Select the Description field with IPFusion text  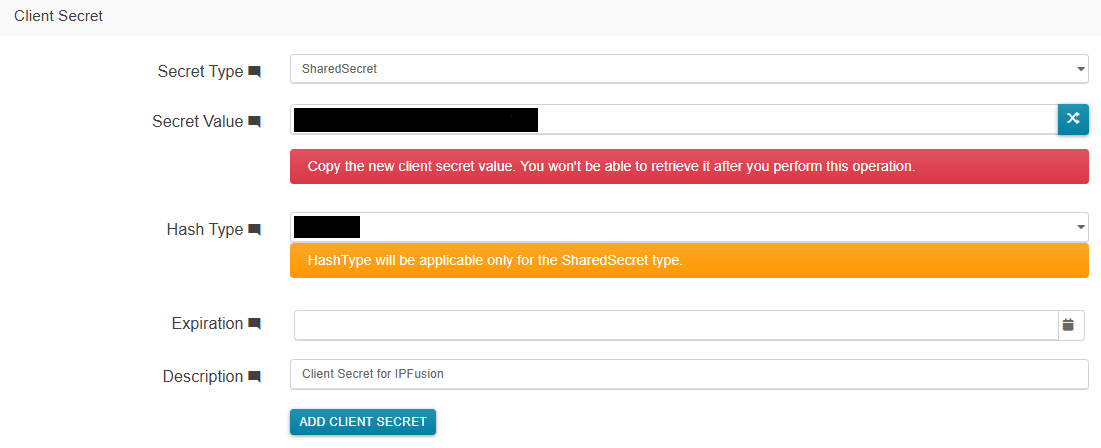(688, 374)
